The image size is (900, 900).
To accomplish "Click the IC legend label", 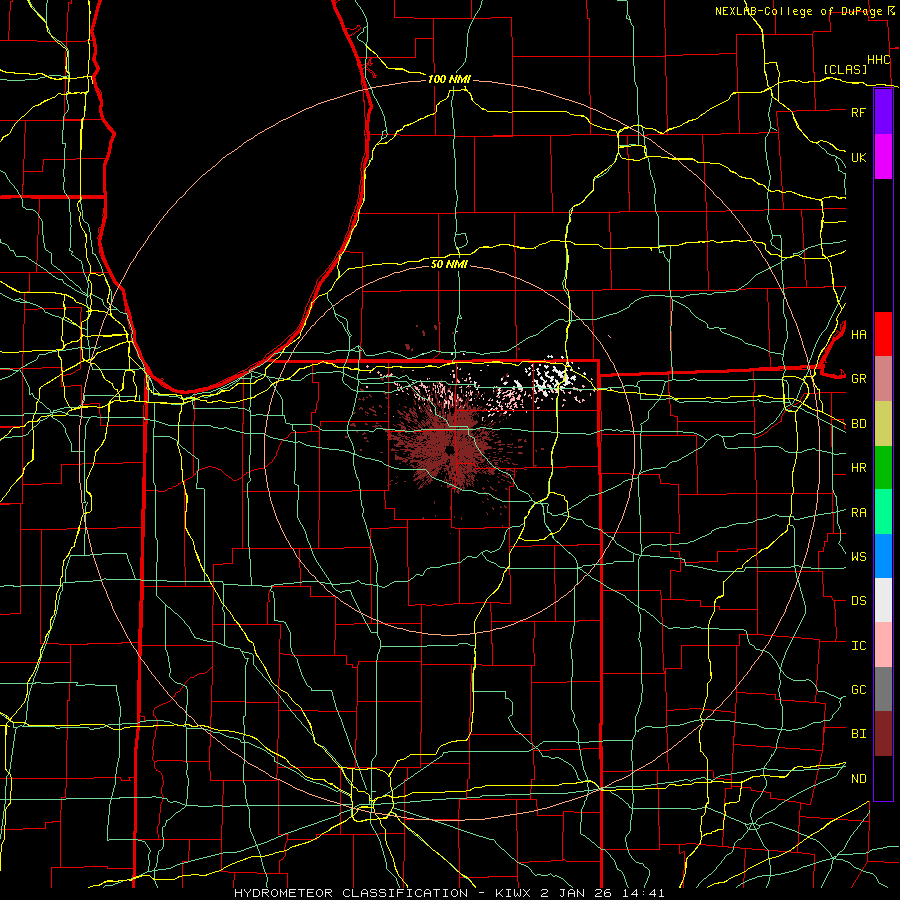I will [x=858, y=646].
